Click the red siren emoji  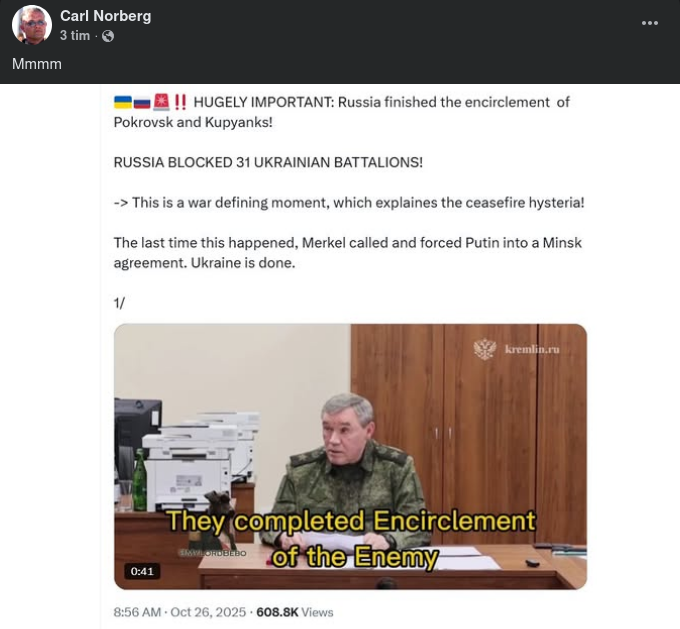pyautogui.click(x=161, y=102)
